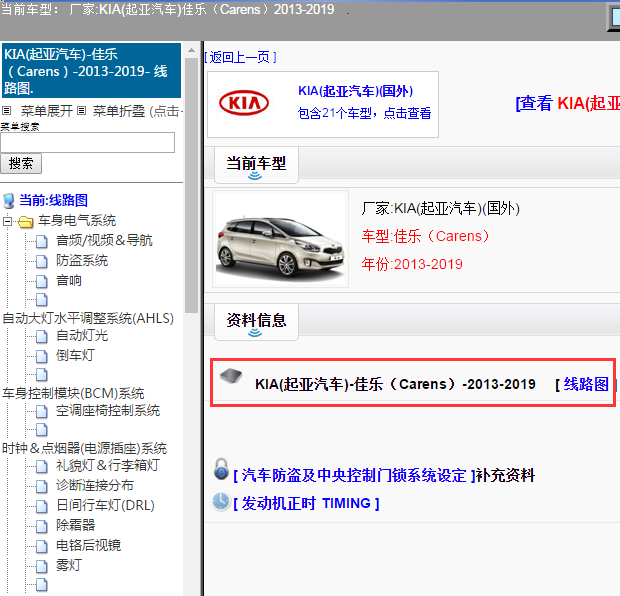Select the 当前车型 tab
The height and width of the screenshot is (596, 620).
click(256, 165)
